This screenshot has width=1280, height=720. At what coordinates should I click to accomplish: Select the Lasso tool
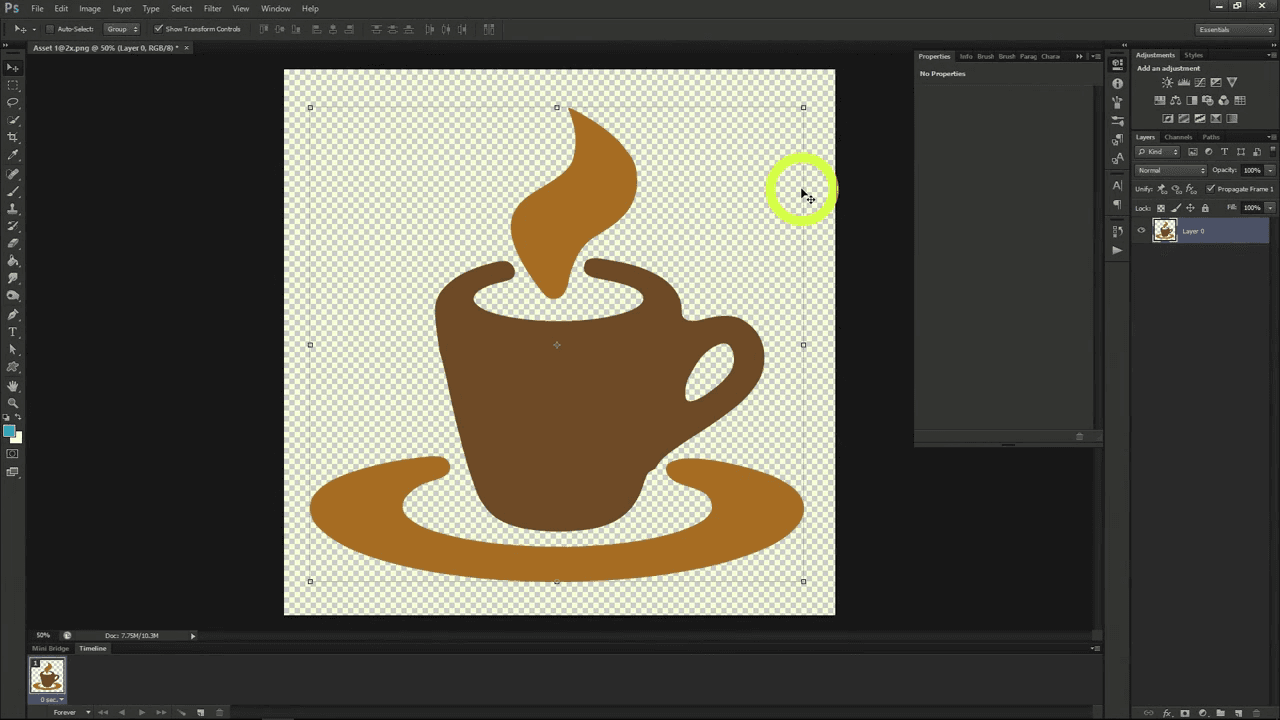[13, 102]
